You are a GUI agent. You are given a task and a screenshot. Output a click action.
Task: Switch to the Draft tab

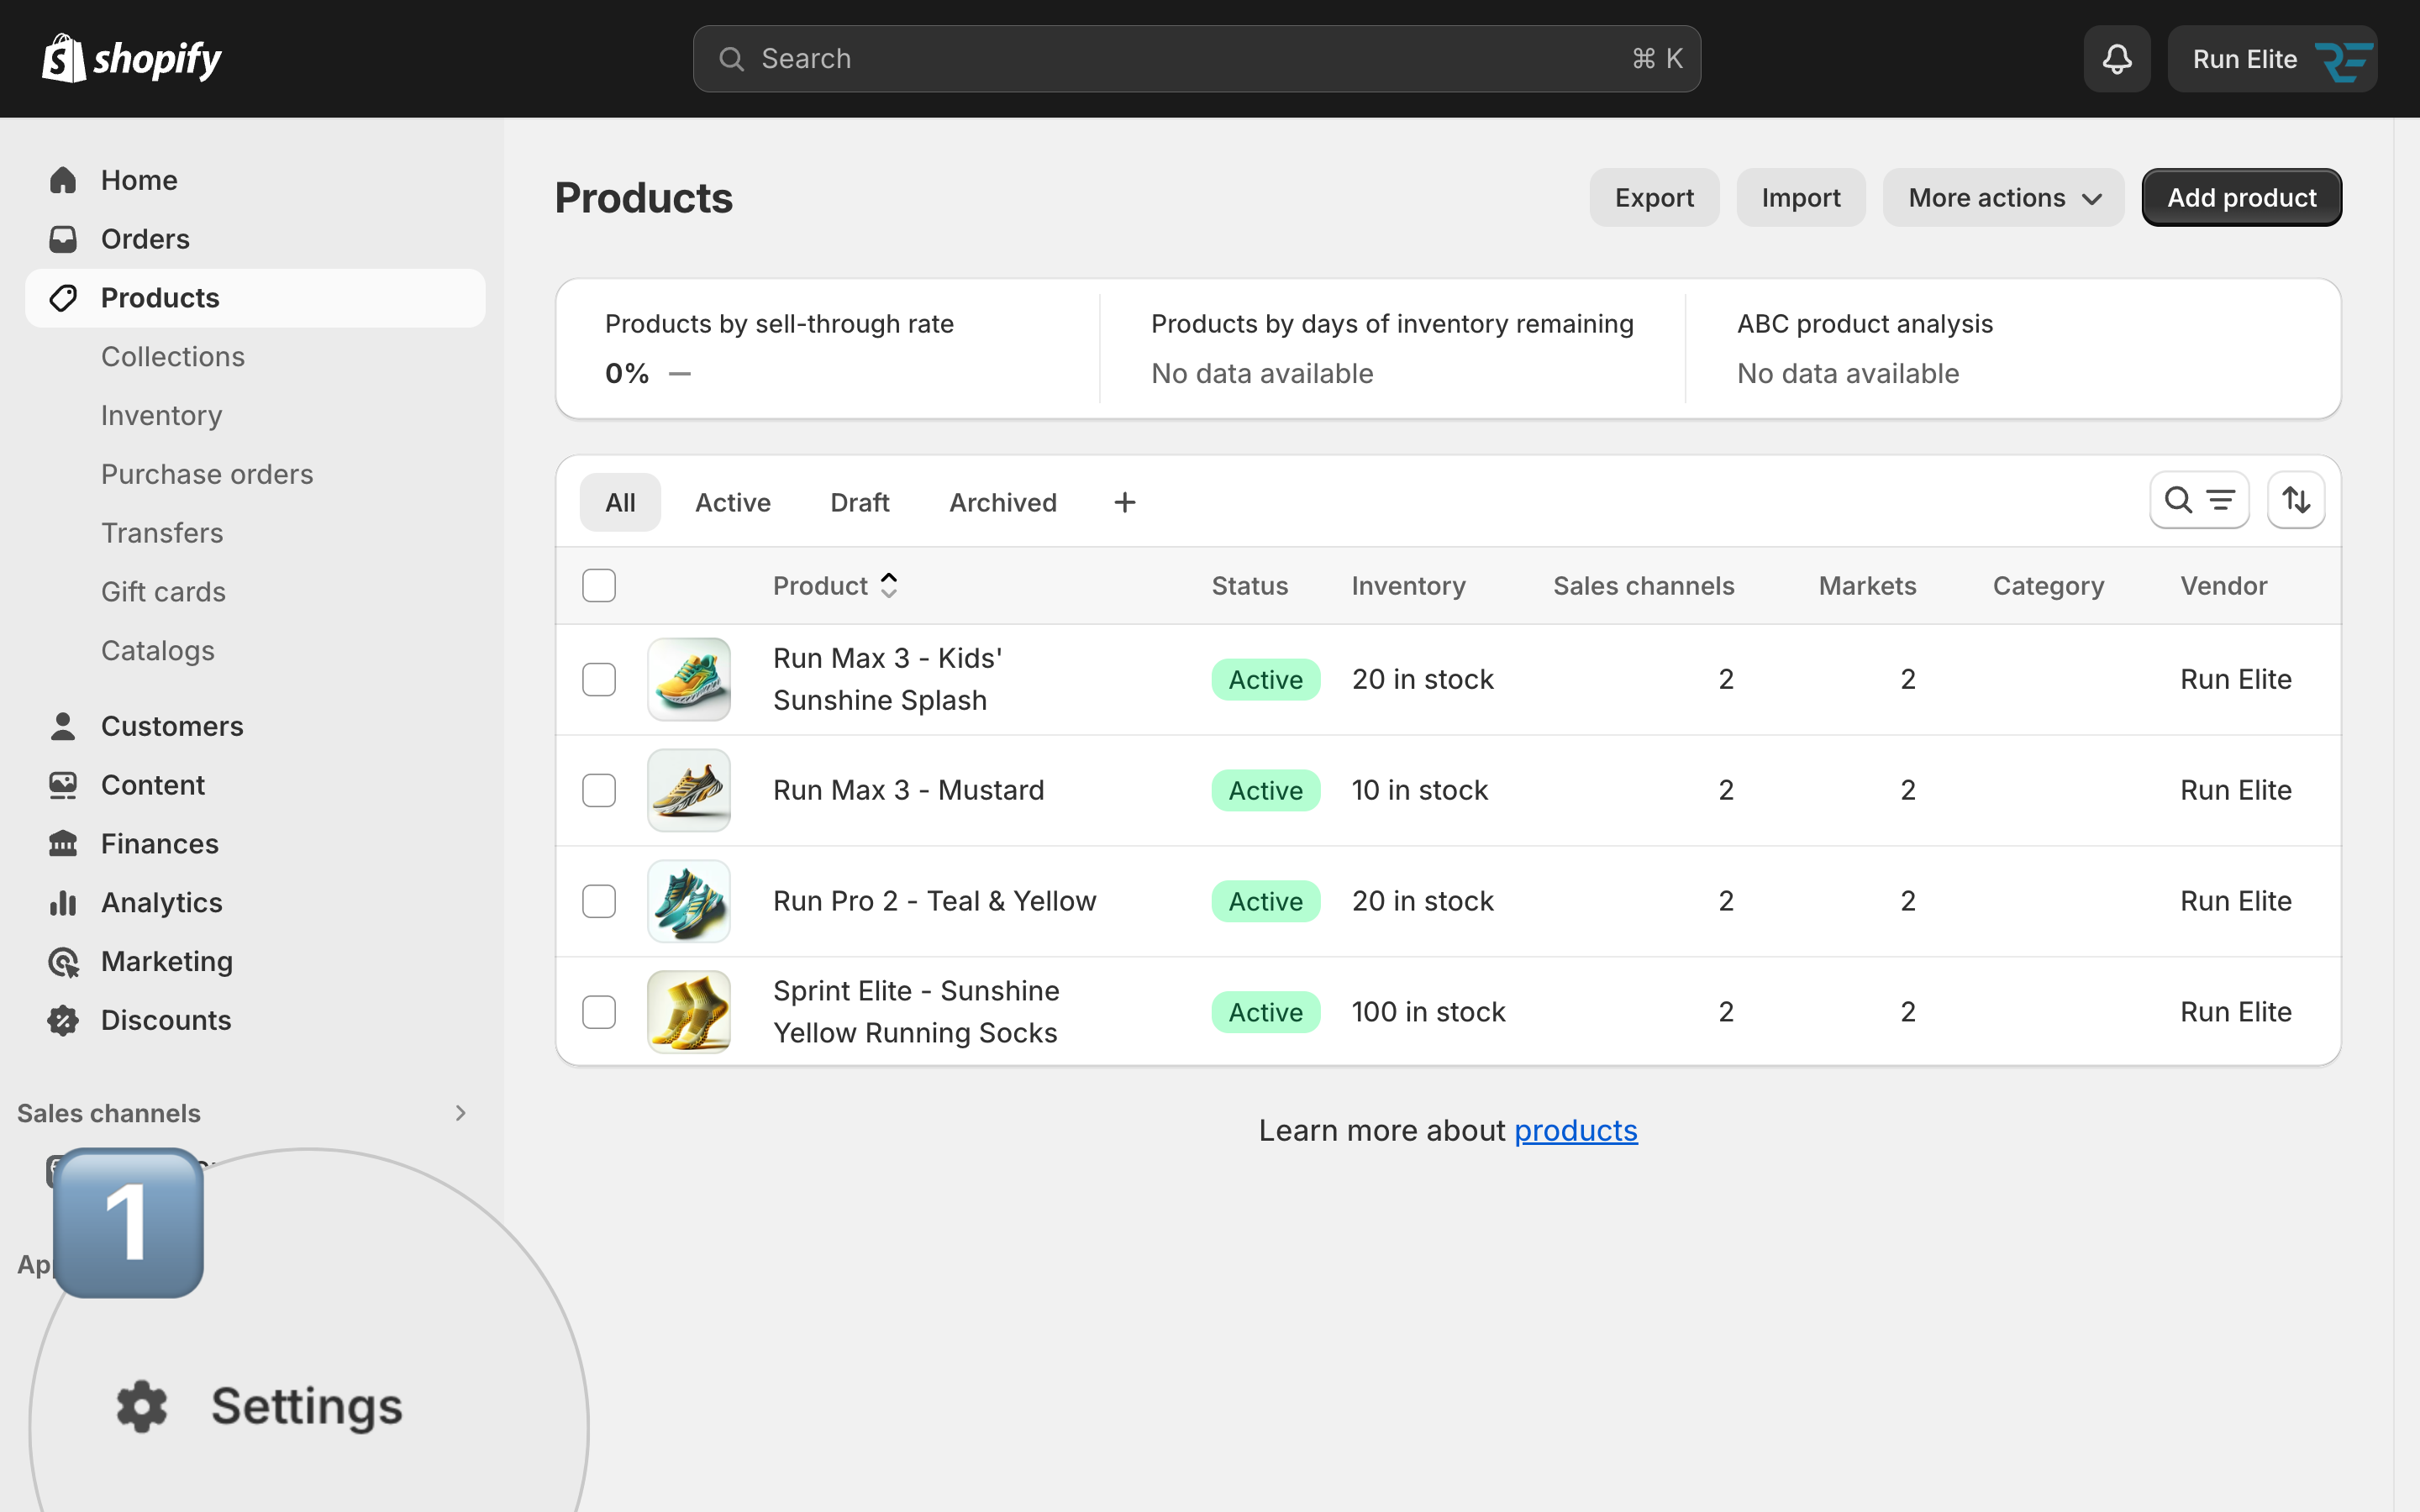pyautogui.click(x=860, y=502)
